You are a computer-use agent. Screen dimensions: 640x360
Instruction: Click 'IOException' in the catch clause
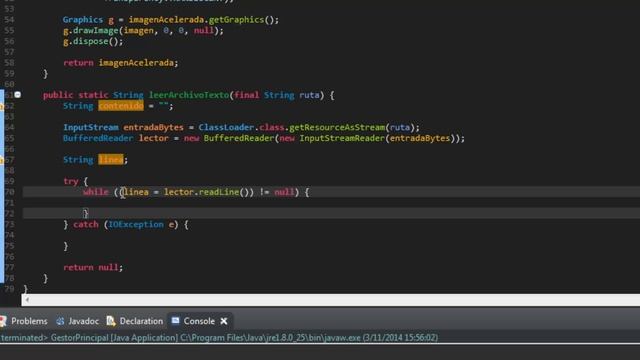pos(136,224)
